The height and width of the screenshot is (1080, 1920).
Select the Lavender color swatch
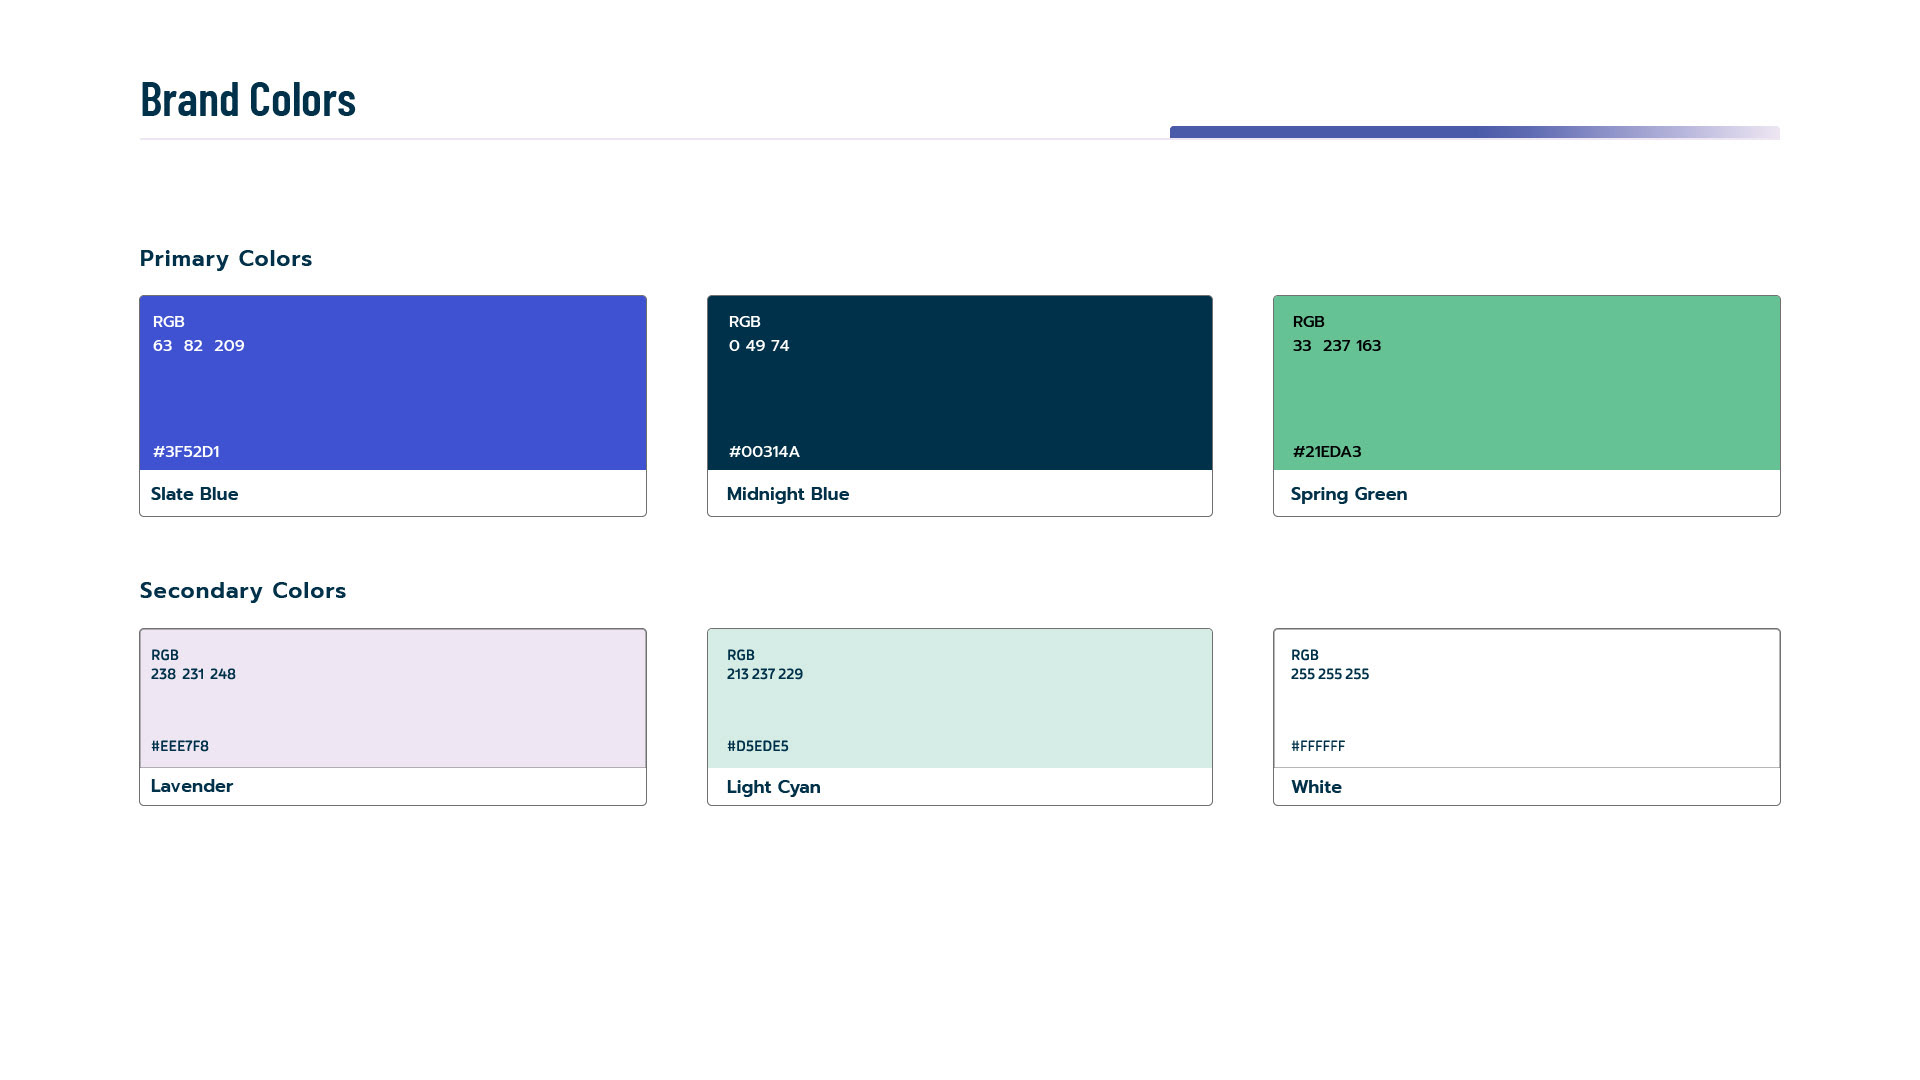[393, 698]
